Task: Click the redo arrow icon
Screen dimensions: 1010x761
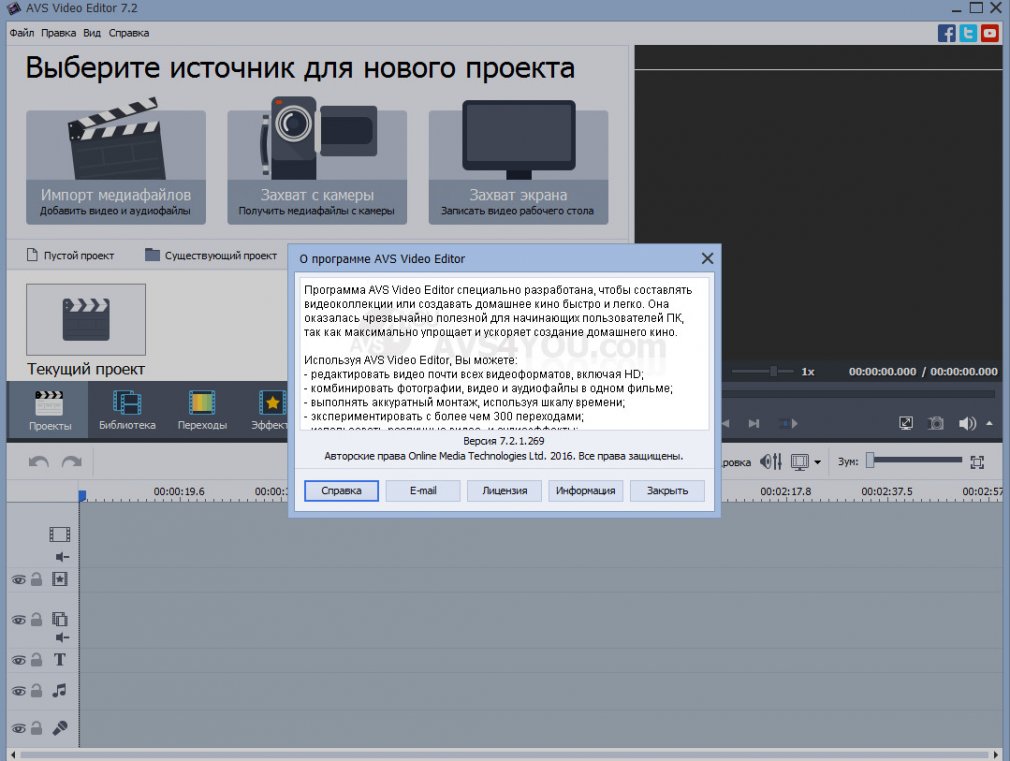Action: coord(71,462)
